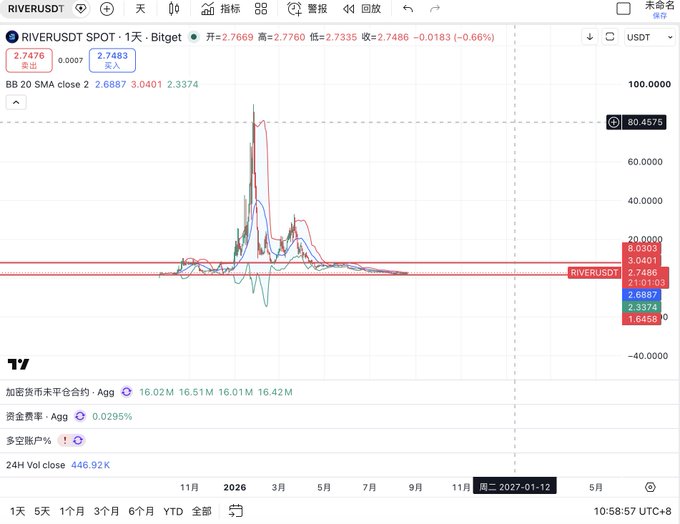Click the 保存 save link under 未命名
This screenshot has height=524, width=680.
click(x=660, y=16)
